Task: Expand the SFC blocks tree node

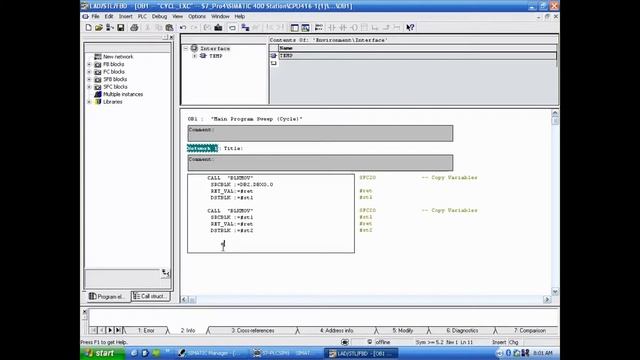Action: click(x=89, y=87)
